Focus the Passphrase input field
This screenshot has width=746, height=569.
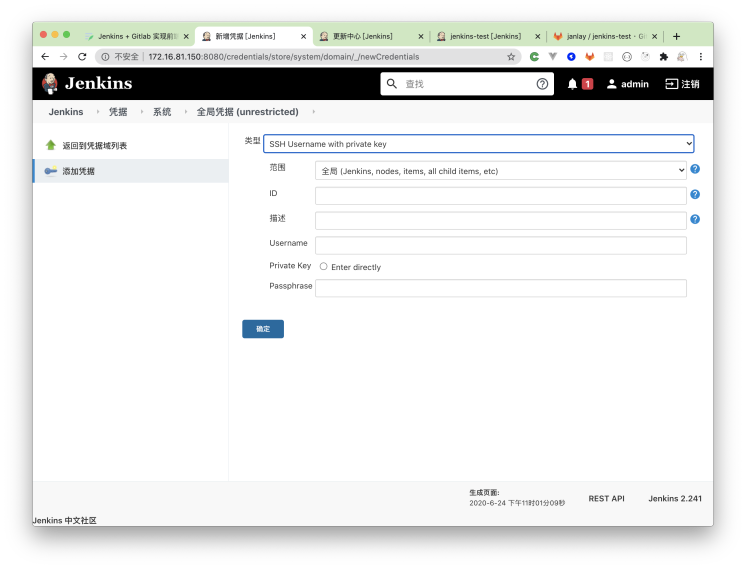pyautogui.click(x=501, y=288)
